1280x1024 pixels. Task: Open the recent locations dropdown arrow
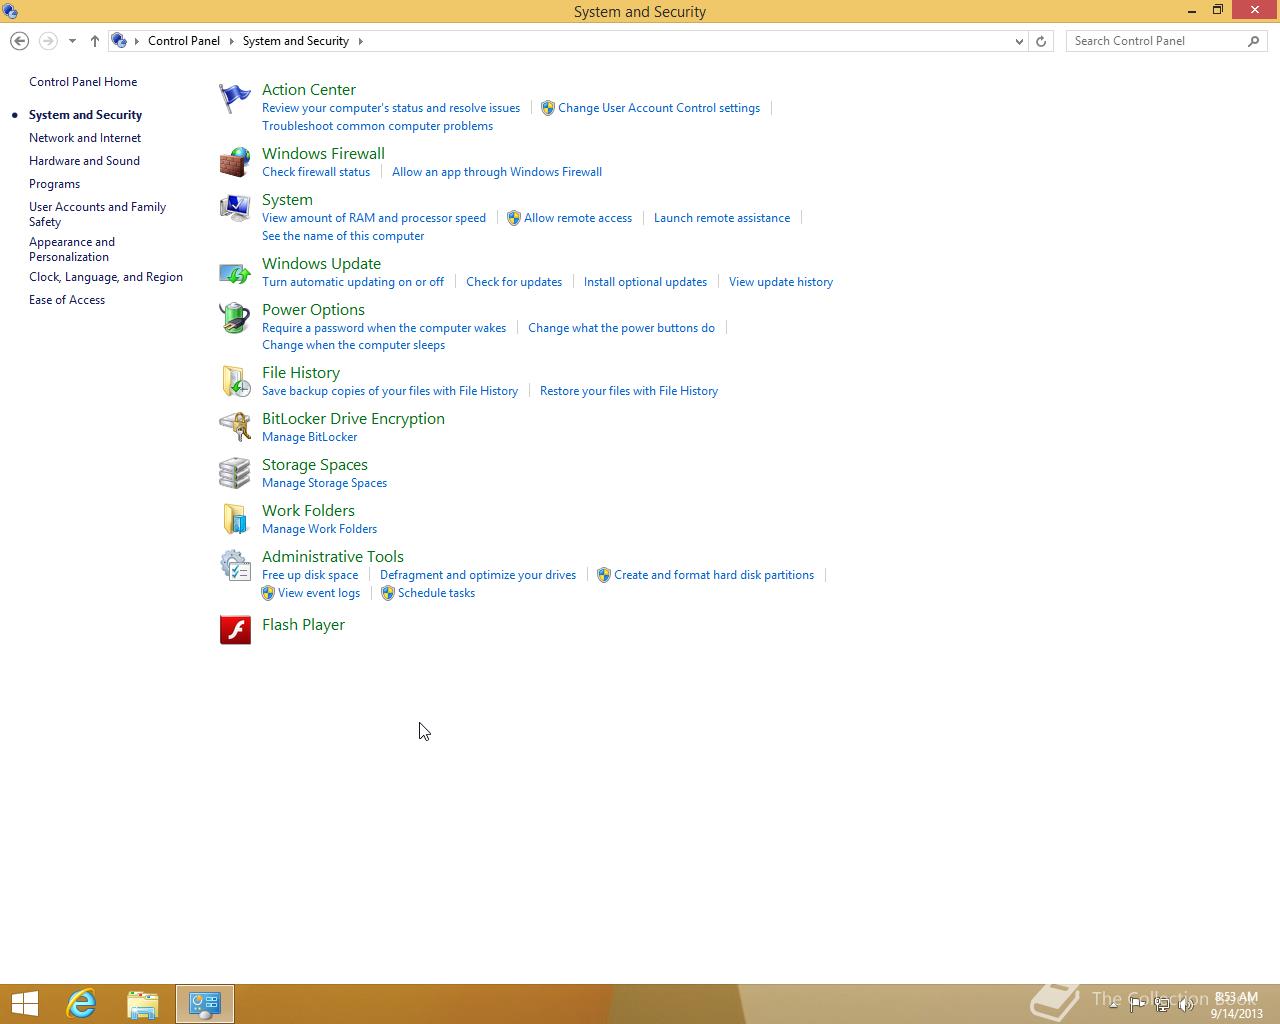tap(72, 41)
